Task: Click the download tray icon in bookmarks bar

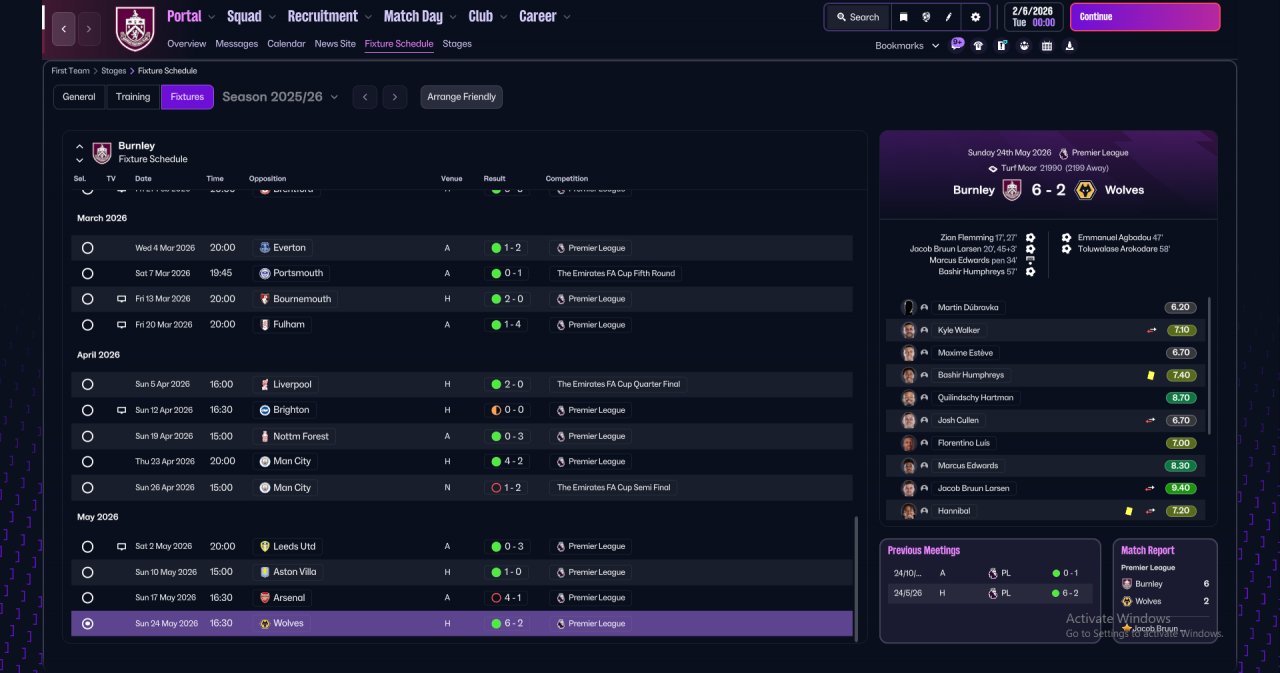Action: pos(1070,45)
